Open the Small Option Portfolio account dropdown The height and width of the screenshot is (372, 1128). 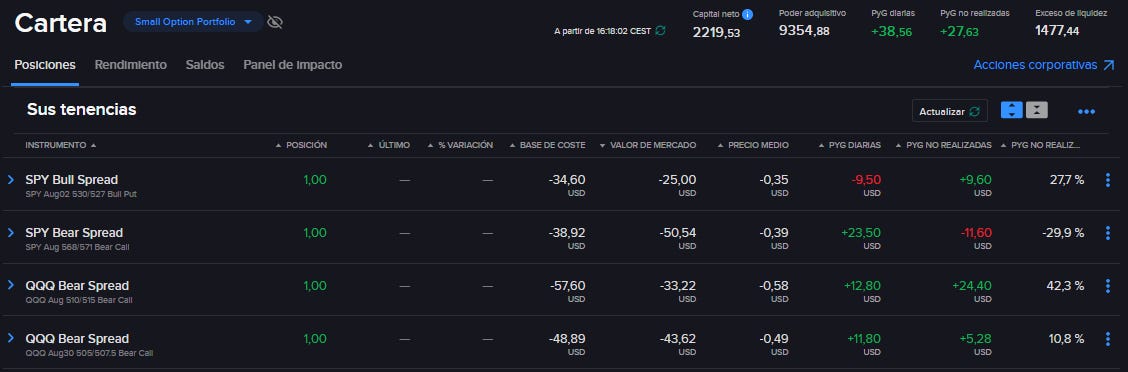194,22
